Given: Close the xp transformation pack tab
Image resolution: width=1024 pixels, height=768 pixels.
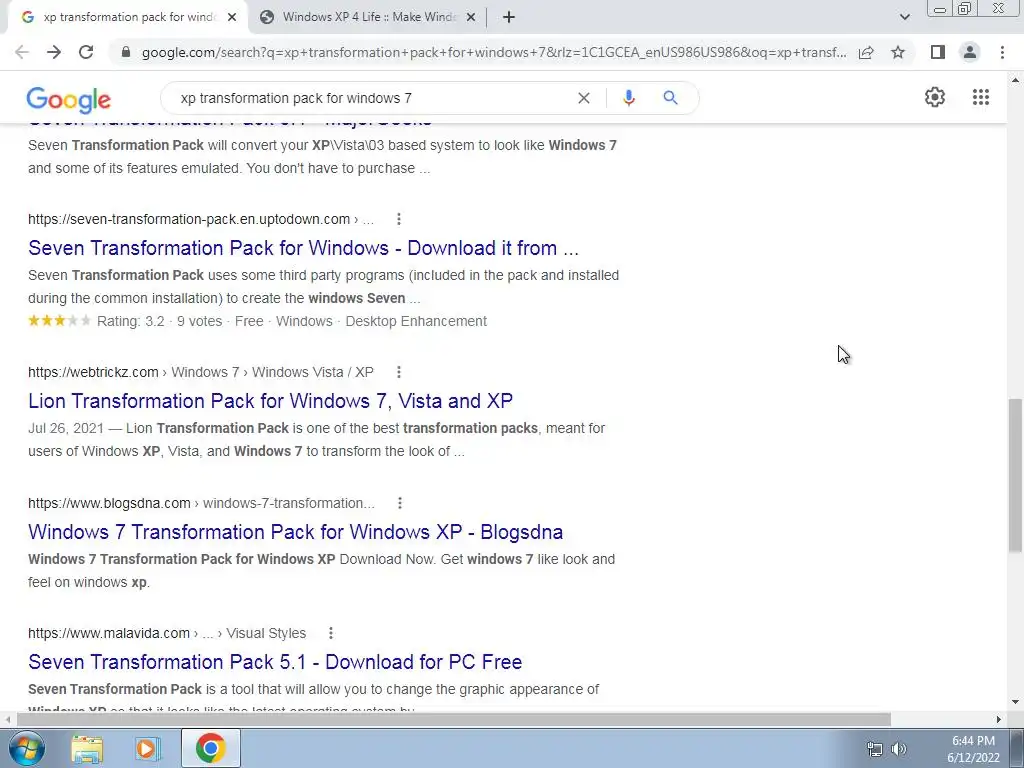Looking at the screenshot, I should pyautogui.click(x=232, y=18).
